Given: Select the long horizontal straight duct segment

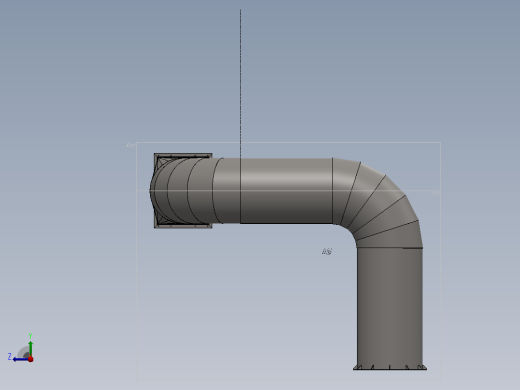Looking at the screenshot, I should pos(286,191).
